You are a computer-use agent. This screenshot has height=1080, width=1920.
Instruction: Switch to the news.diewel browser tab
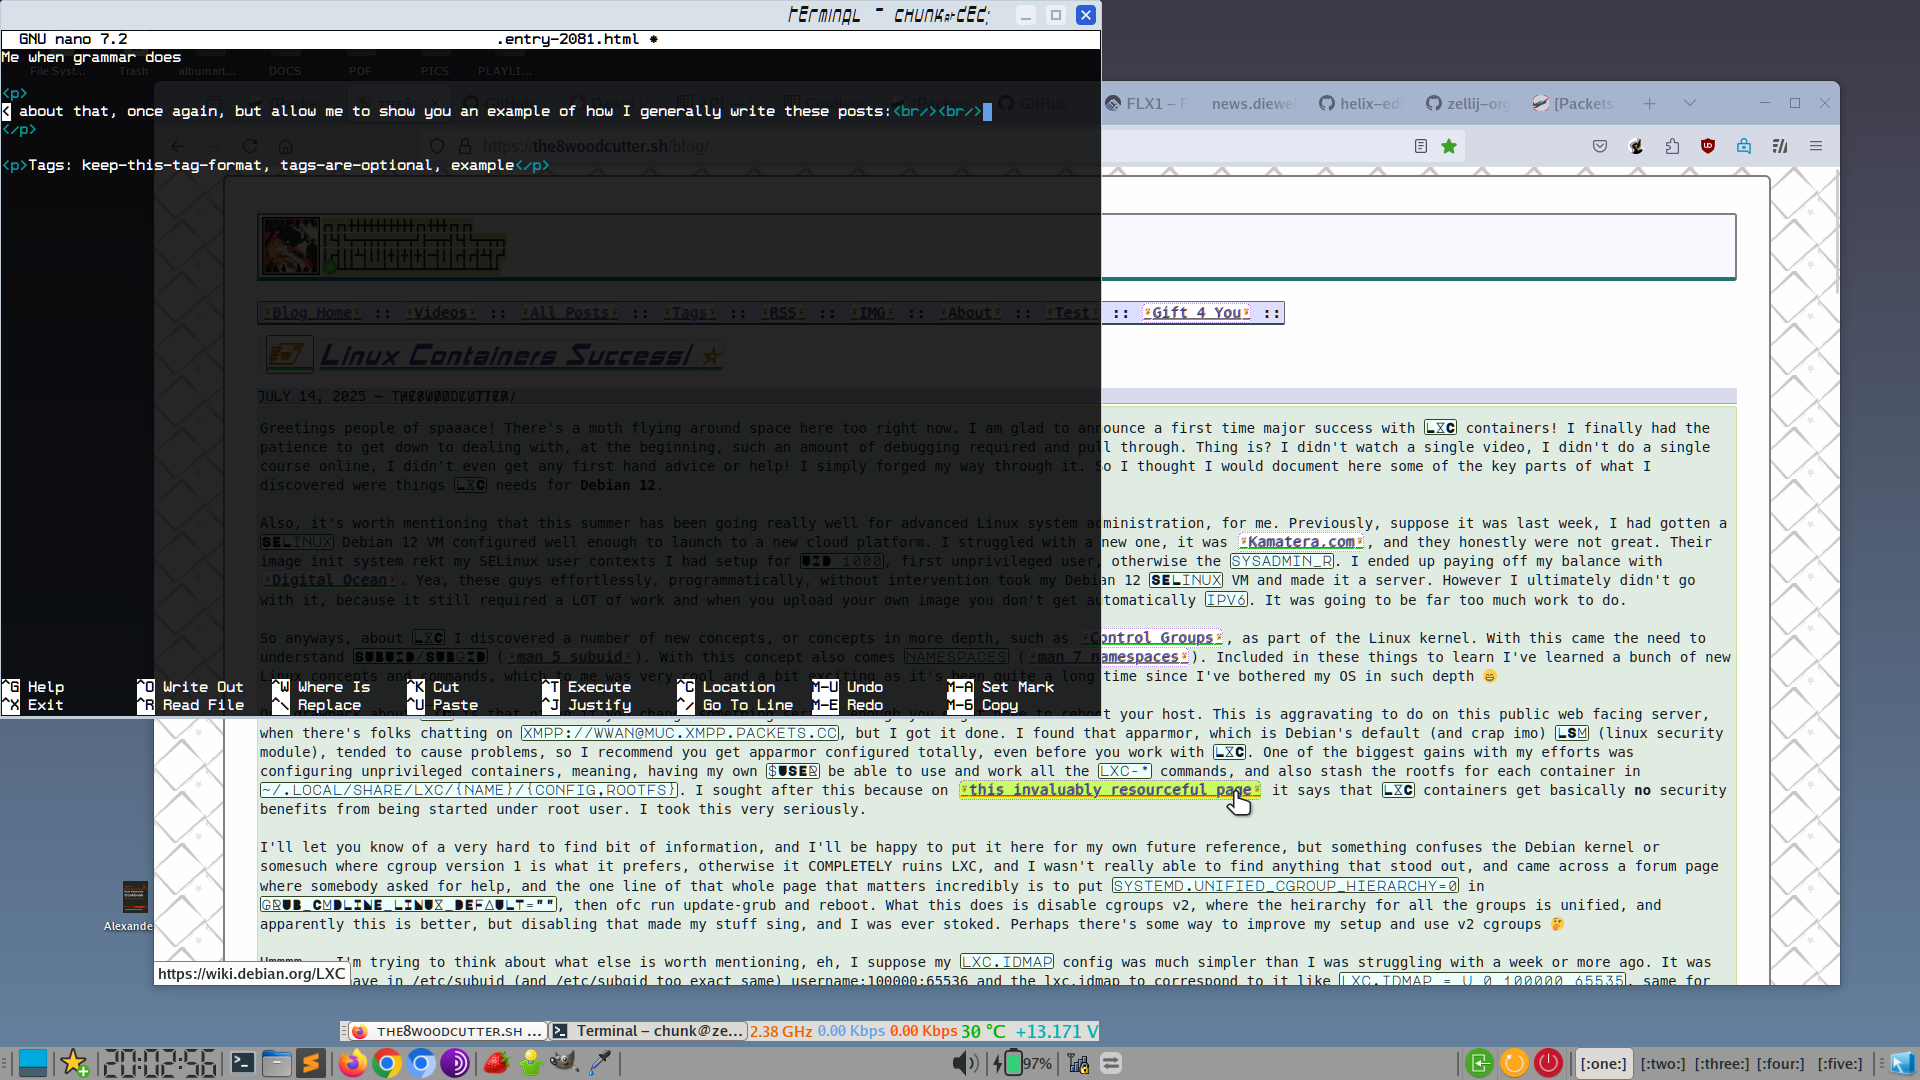point(1253,104)
